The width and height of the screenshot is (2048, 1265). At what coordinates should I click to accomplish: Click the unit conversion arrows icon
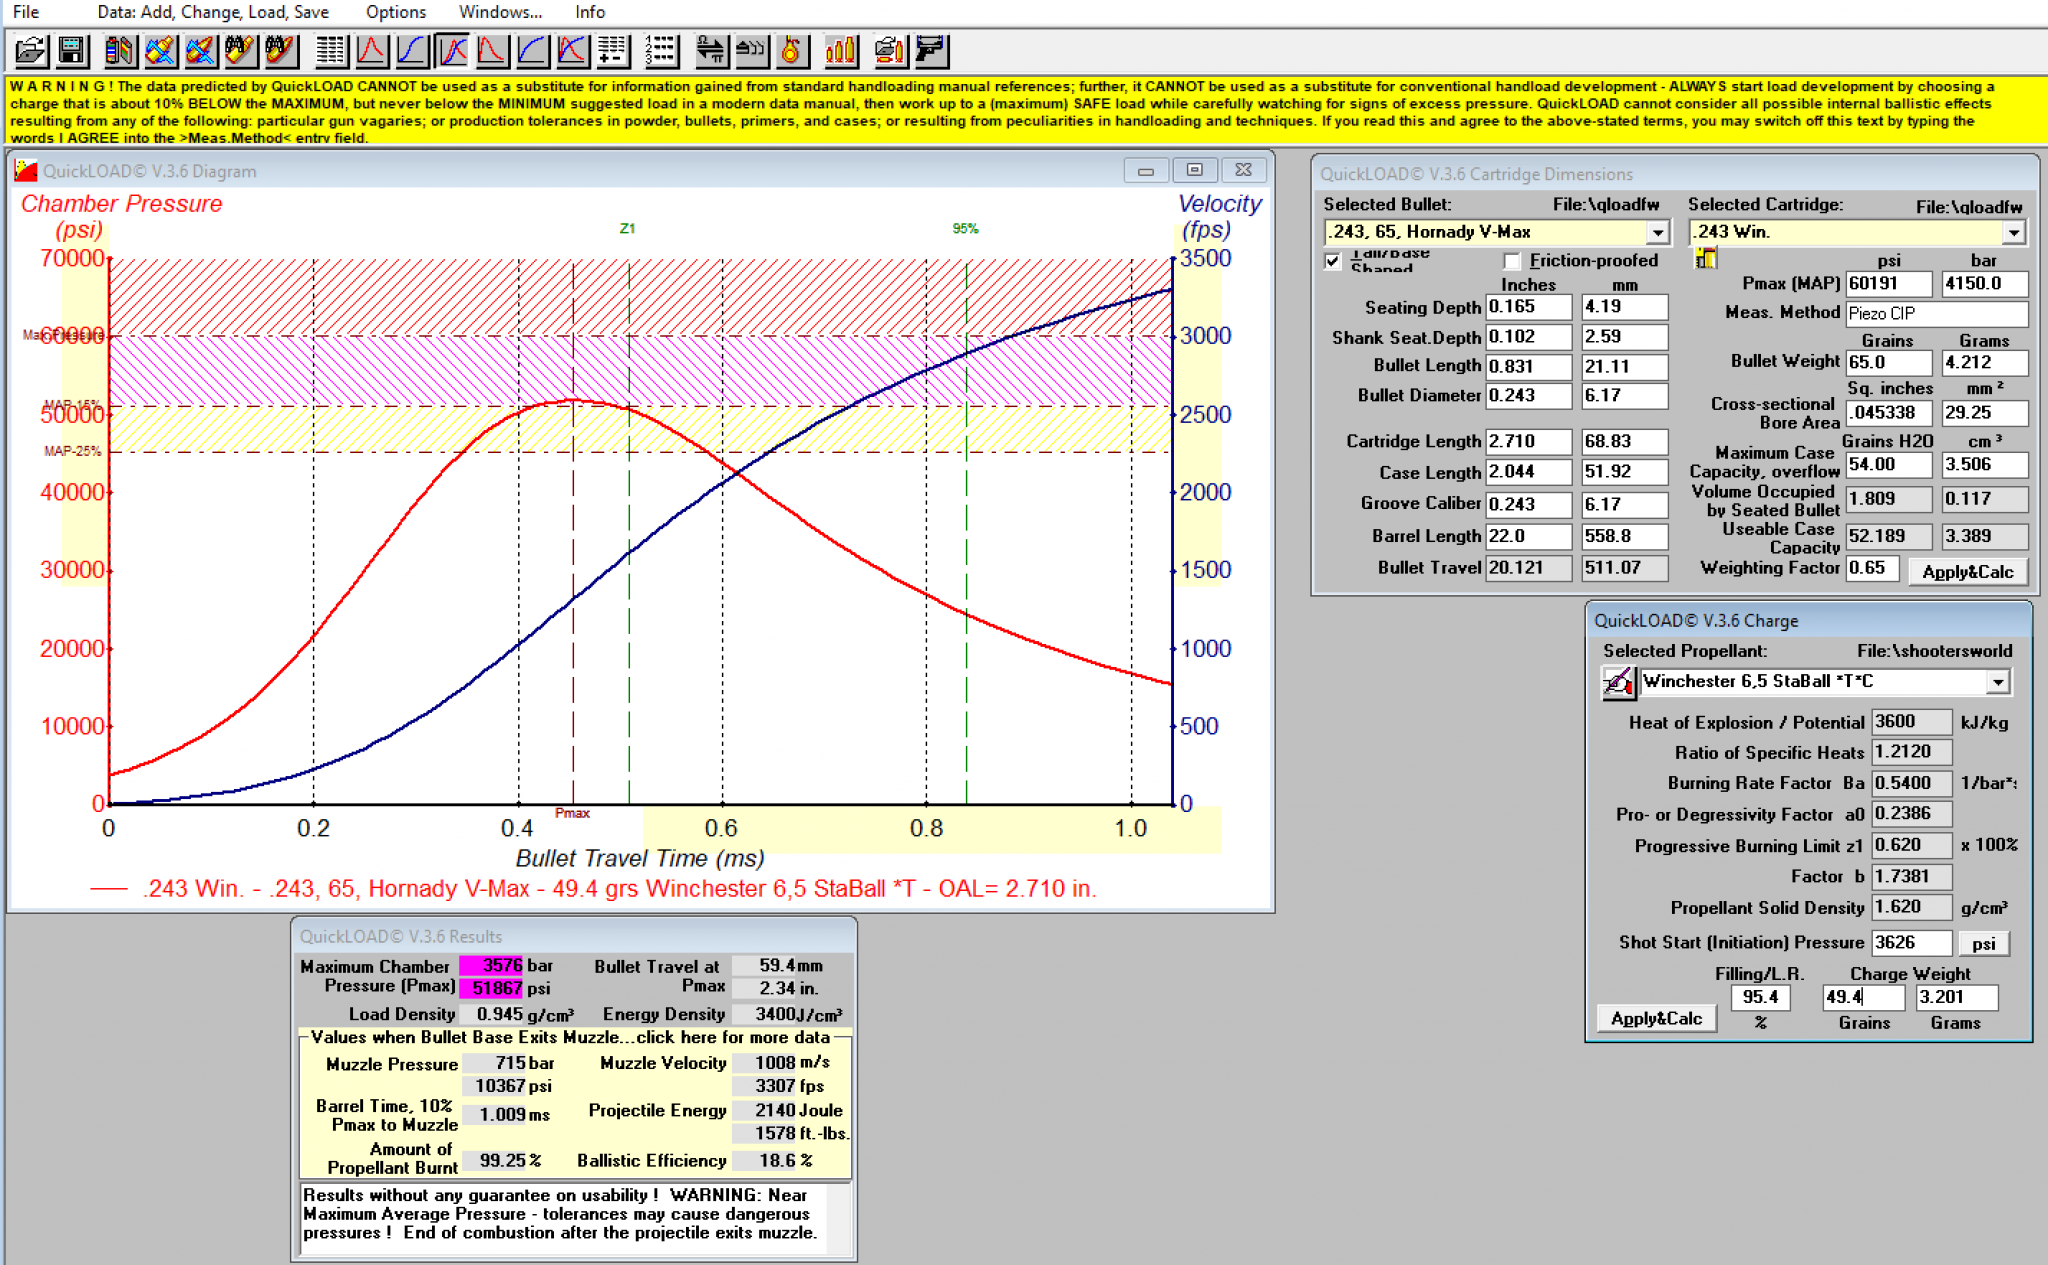[x=710, y=50]
